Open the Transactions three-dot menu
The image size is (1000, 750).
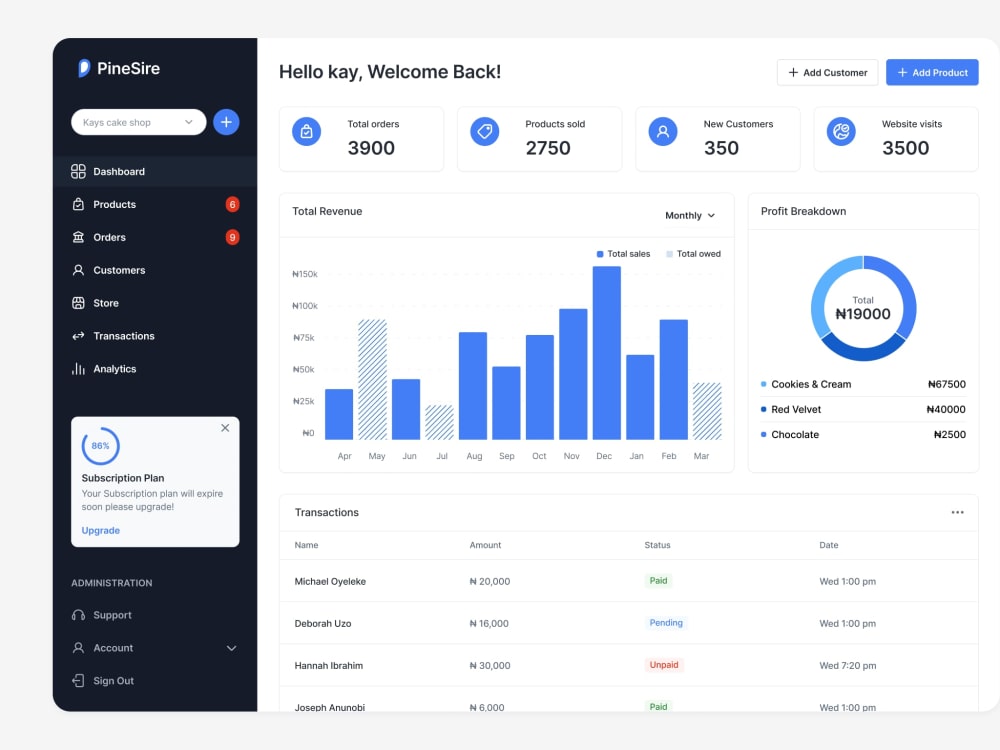(x=957, y=512)
